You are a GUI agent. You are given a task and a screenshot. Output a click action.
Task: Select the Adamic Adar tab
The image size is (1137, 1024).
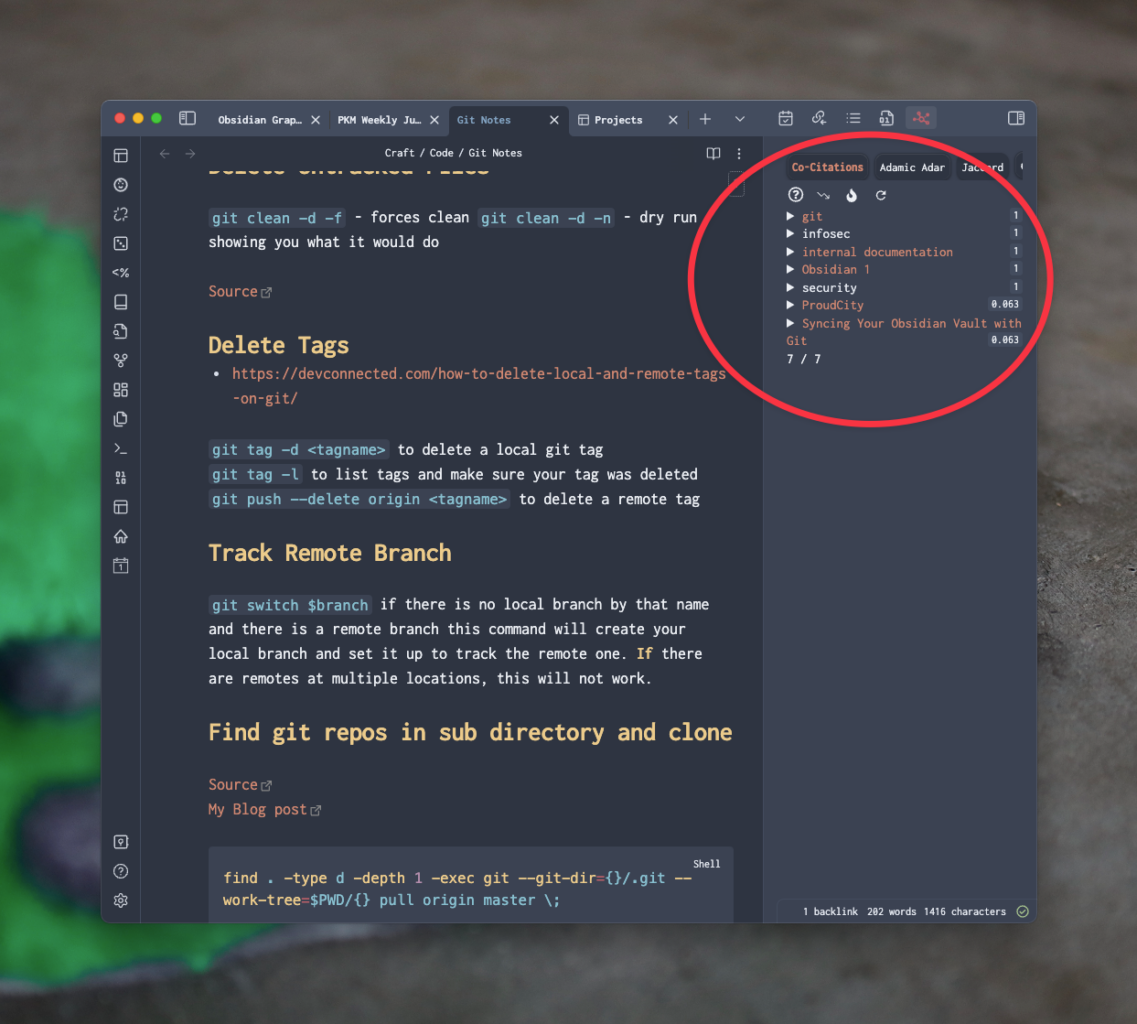pos(911,168)
